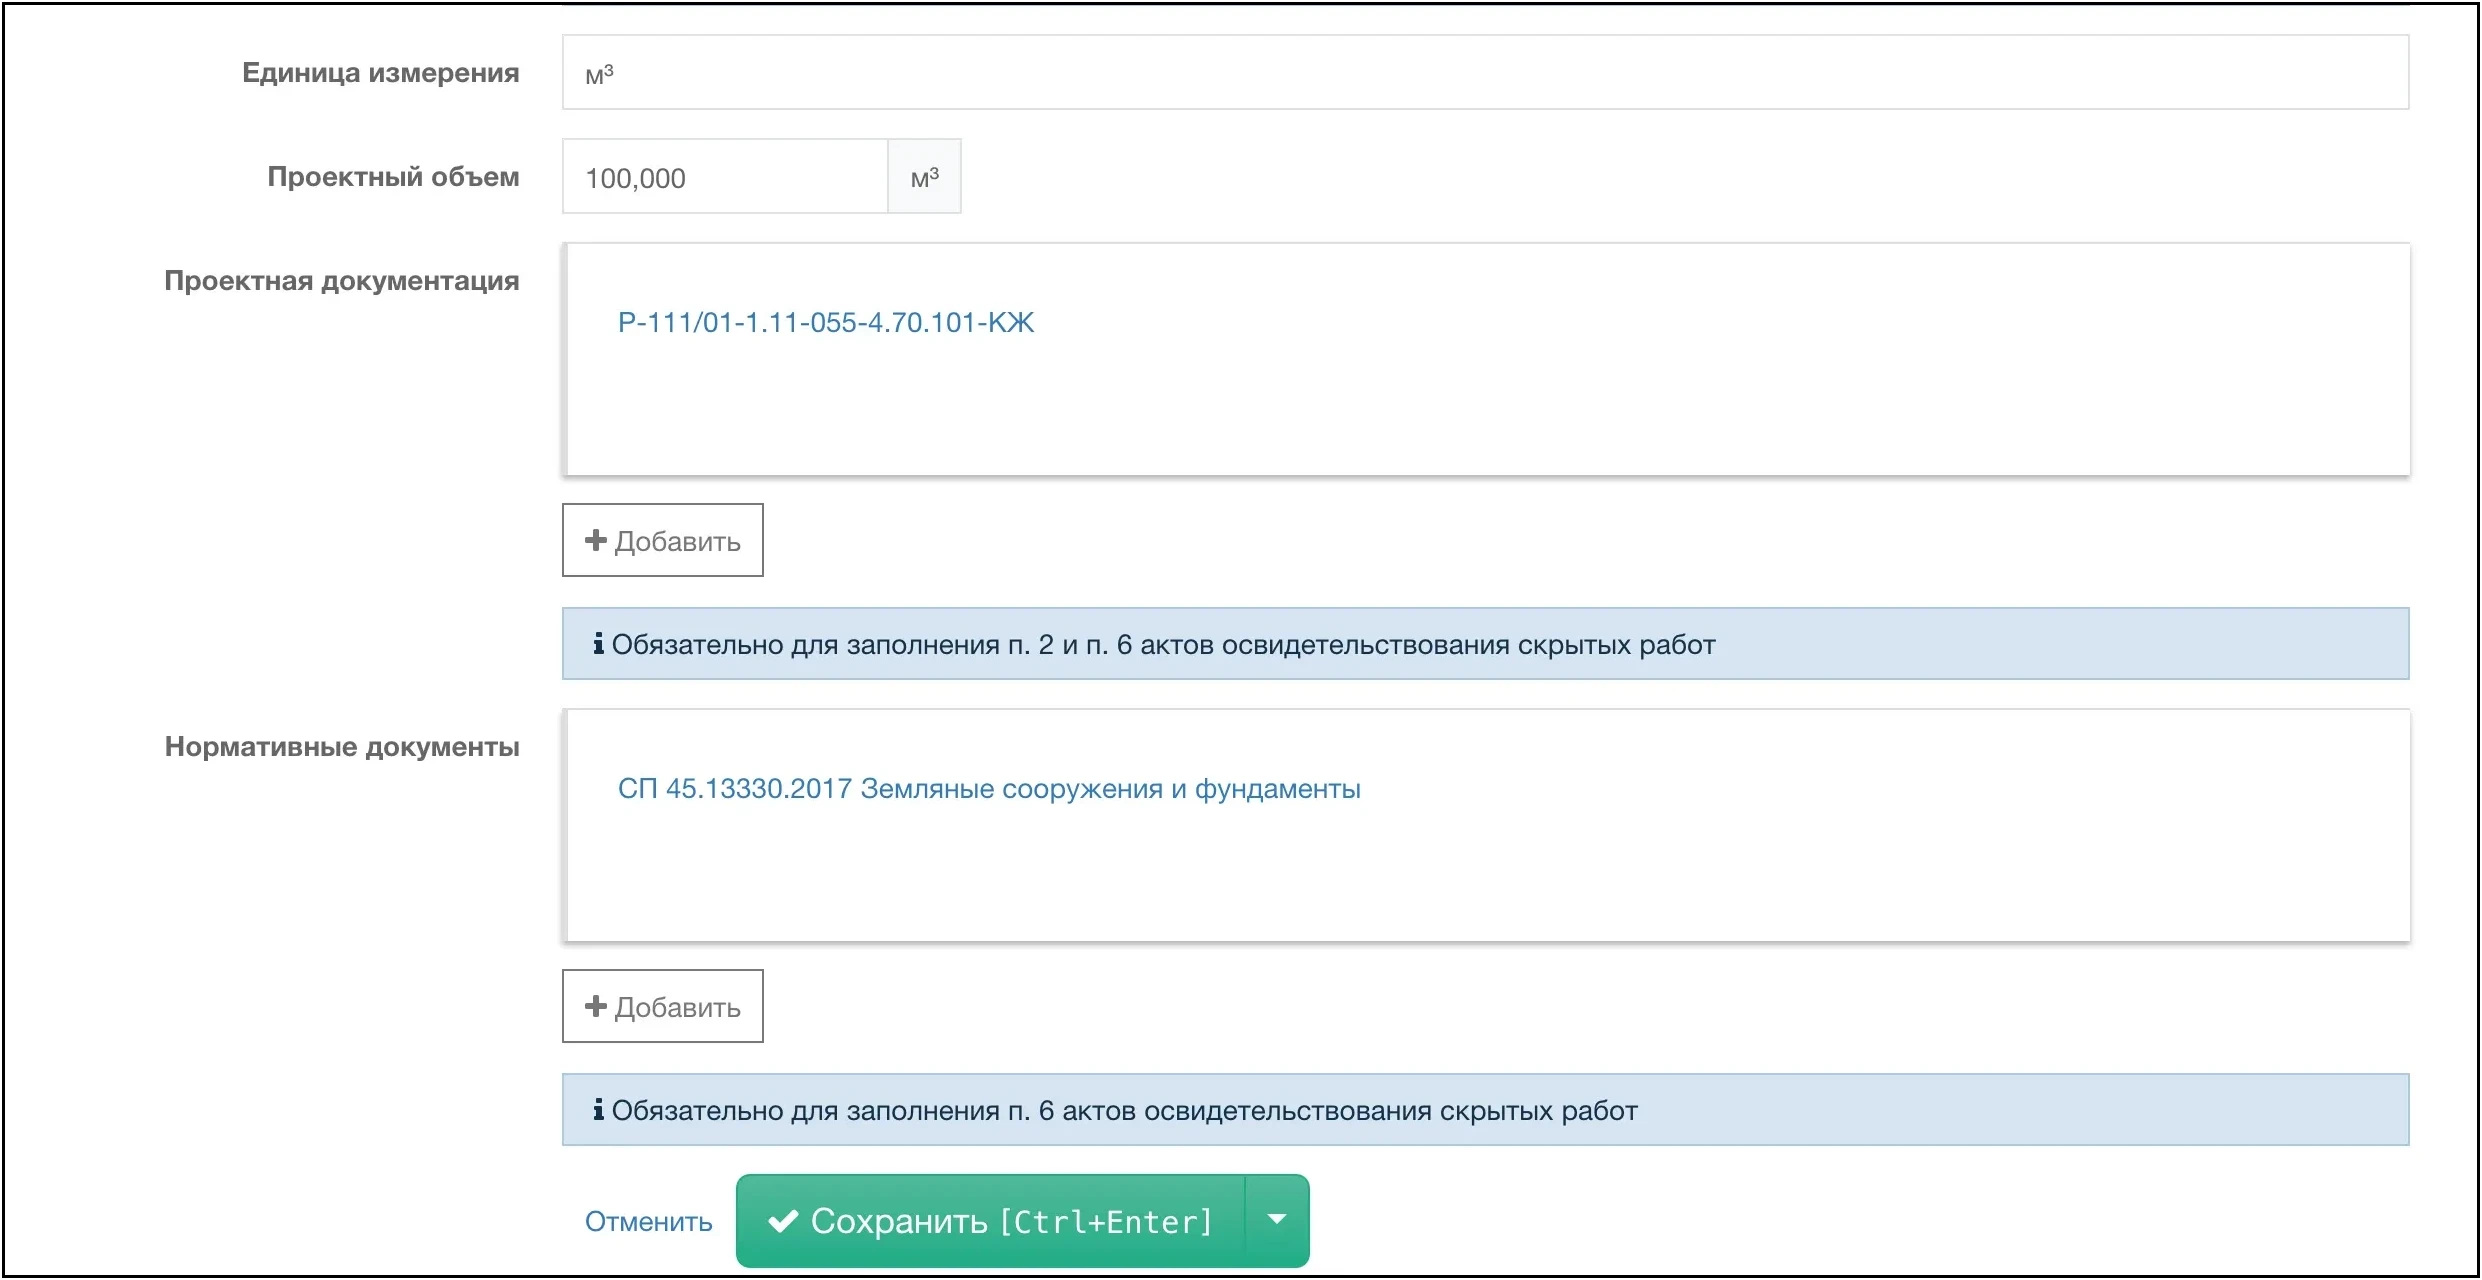
Task: Open document link Р-111/01-1.11-055-4.70.101-КЖ
Action: (x=826, y=322)
